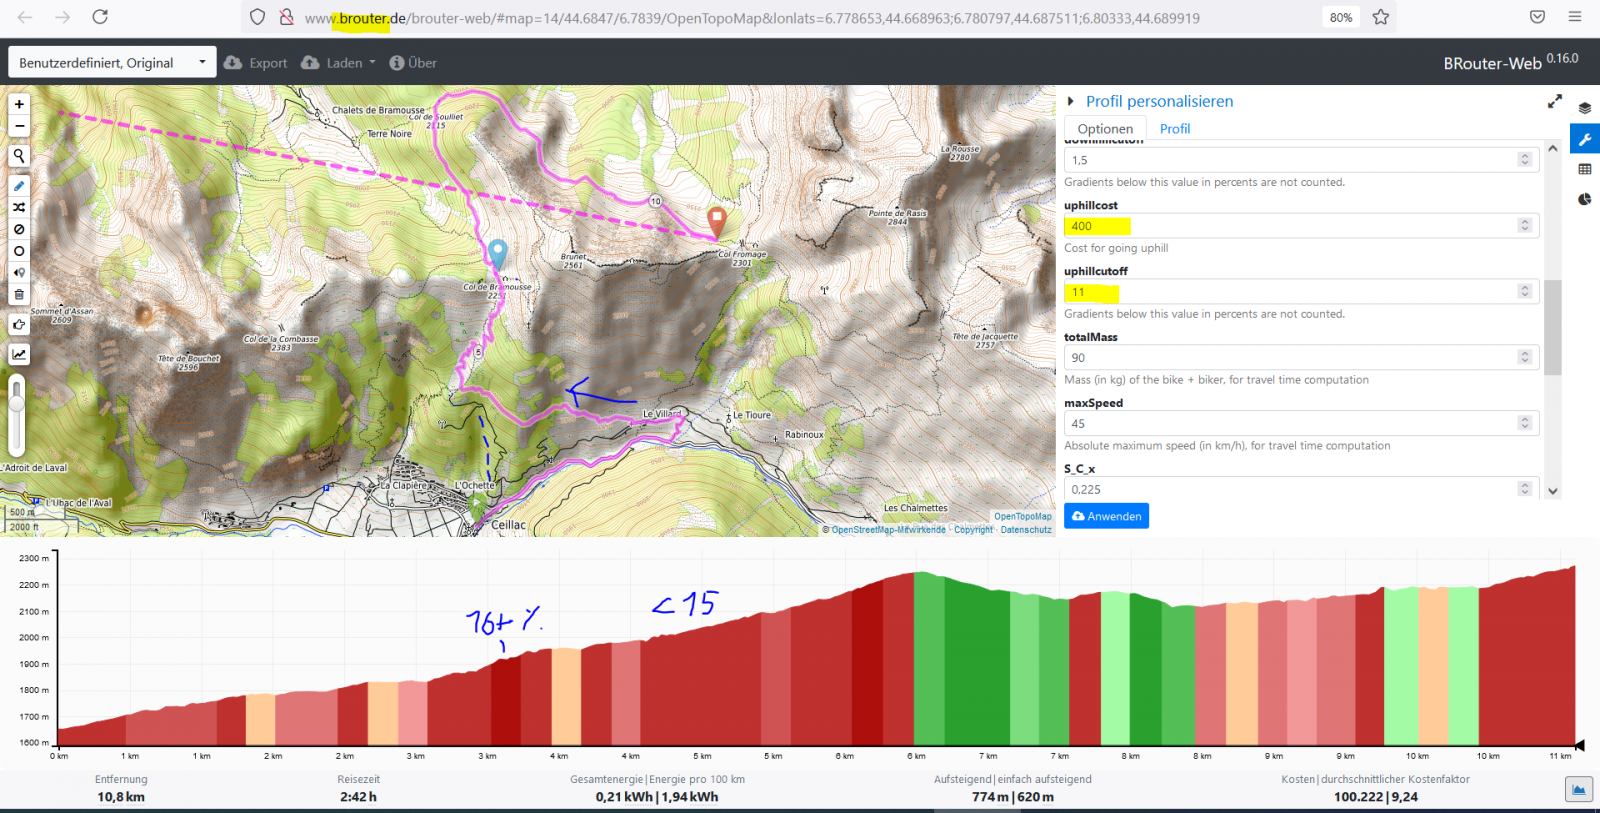Select the no-go circle area tool
The width and height of the screenshot is (1600, 813).
point(19,251)
